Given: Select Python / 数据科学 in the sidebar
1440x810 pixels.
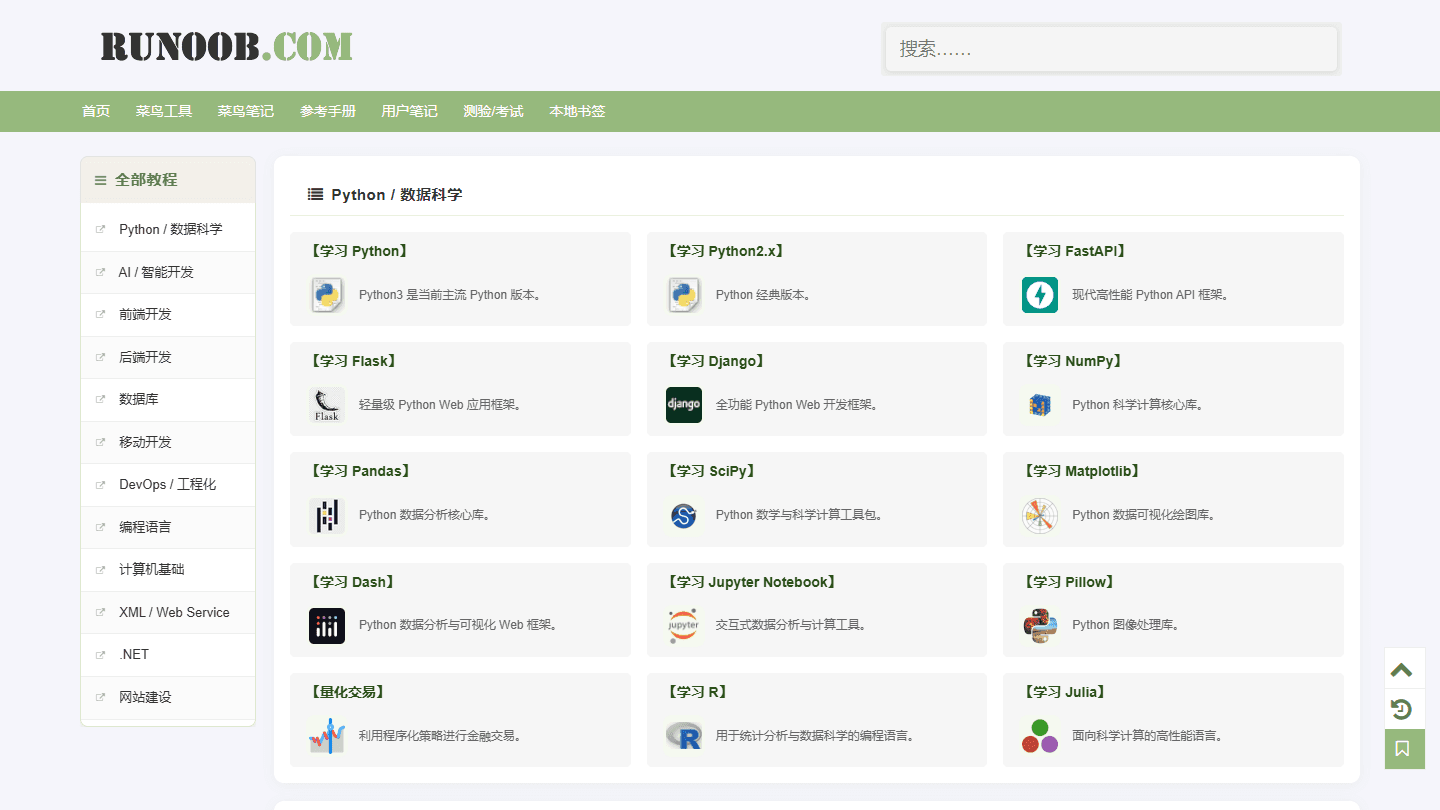Looking at the screenshot, I should [171, 229].
